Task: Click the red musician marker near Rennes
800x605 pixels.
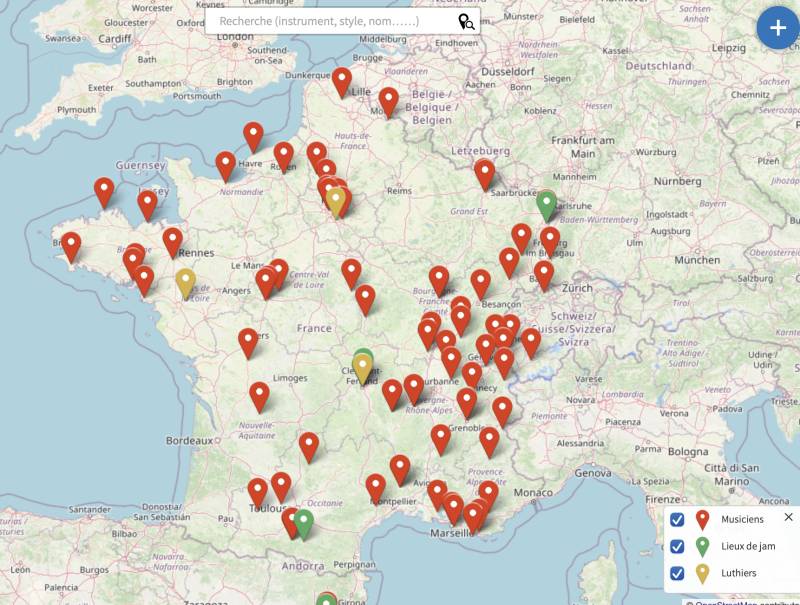Action: click(173, 241)
